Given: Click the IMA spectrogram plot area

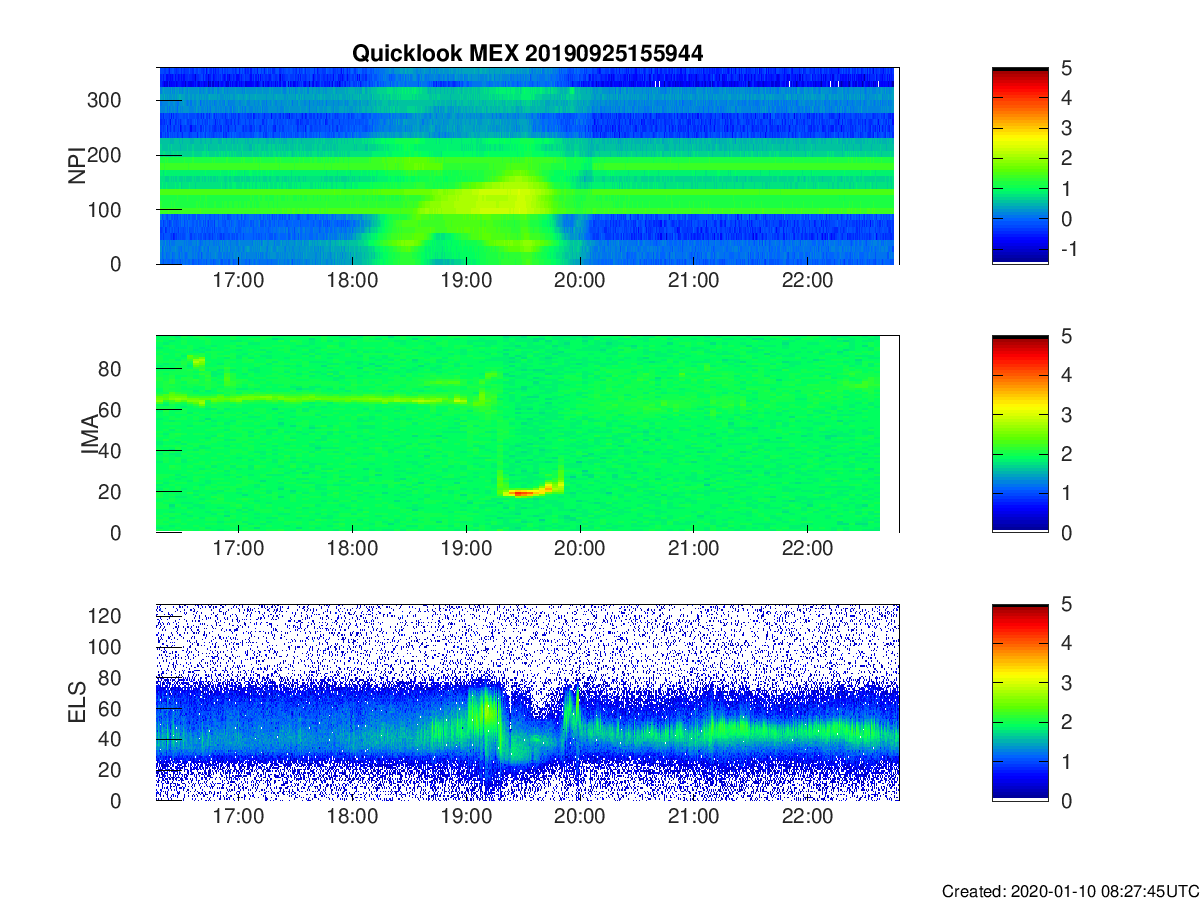Looking at the screenshot, I should point(527,434).
